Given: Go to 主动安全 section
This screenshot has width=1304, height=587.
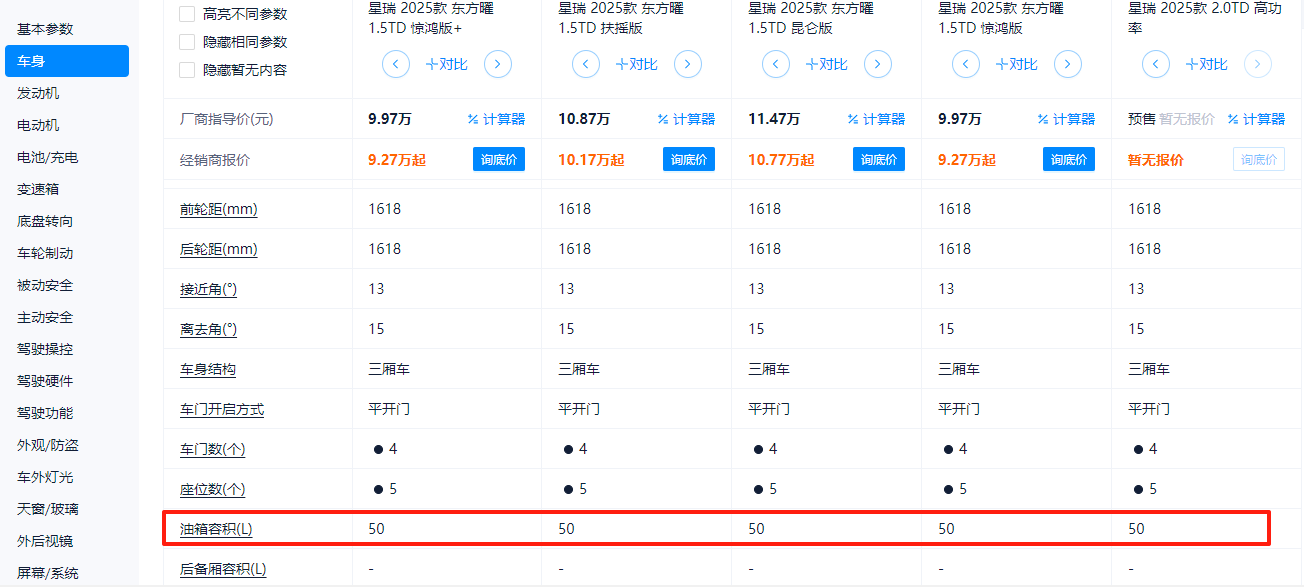Looking at the screenshot, I should [x=45, y=317].
